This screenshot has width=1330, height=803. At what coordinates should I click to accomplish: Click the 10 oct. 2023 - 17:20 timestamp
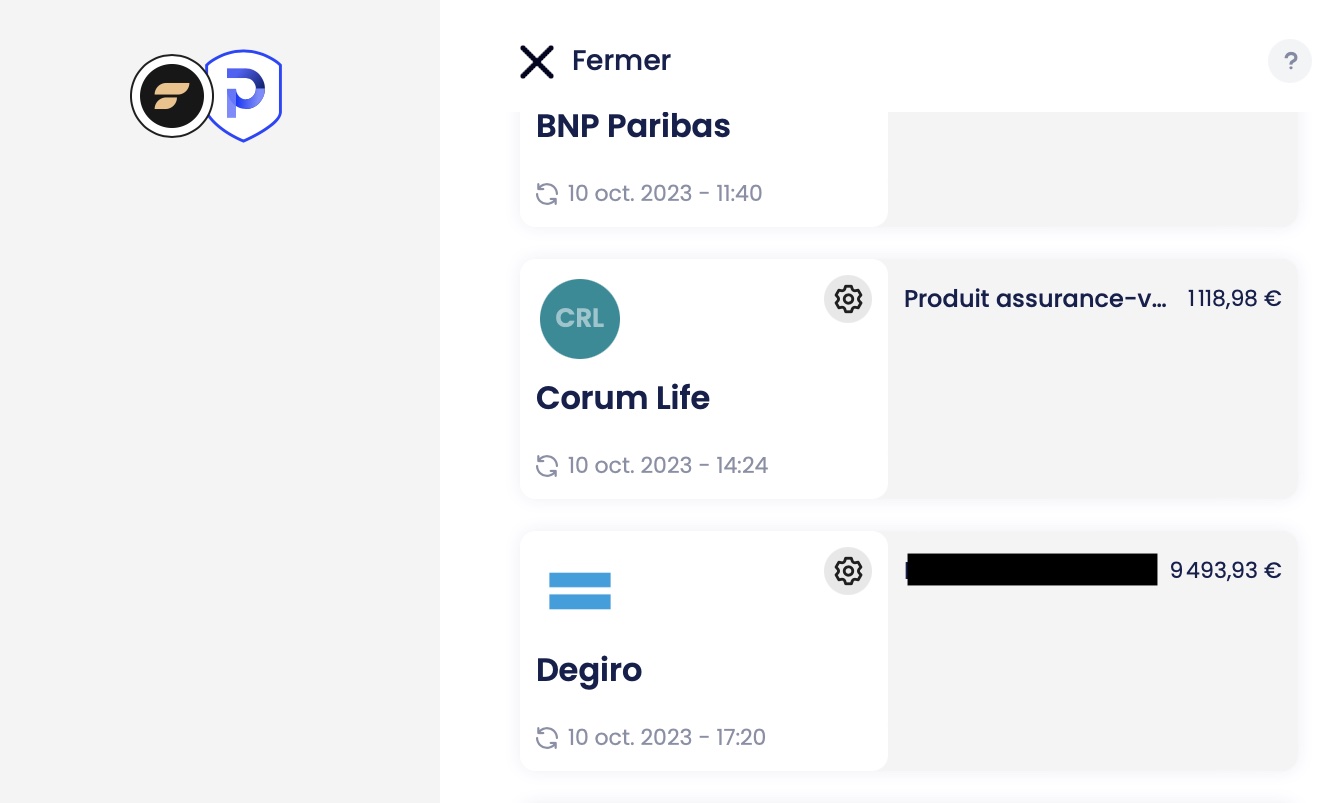(x=667, y=738)
